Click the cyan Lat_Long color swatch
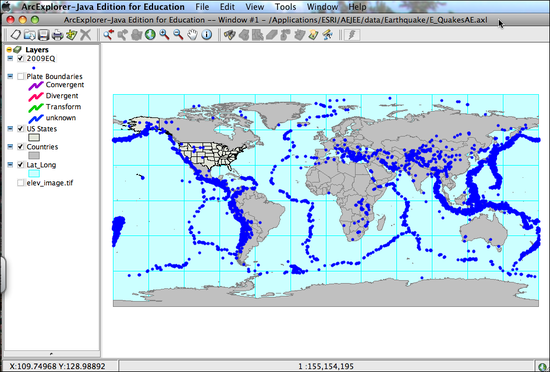Image resolution: width=550 pixels, height=372 pixels. coord(34,174)
